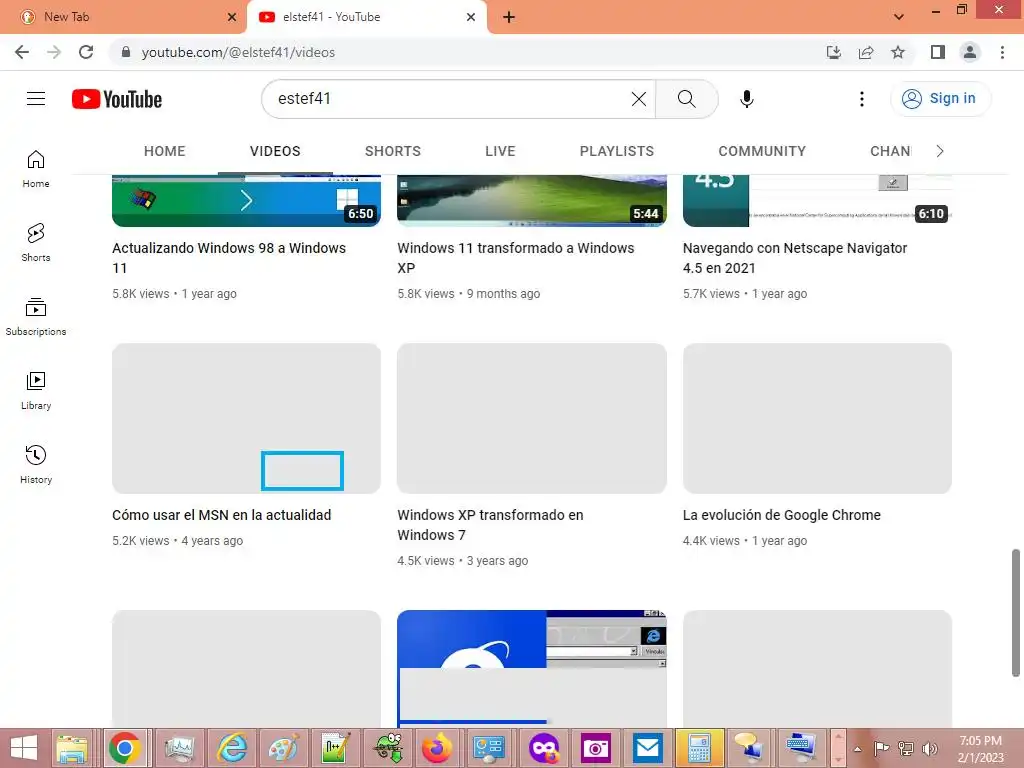Viewport: 1024px width, 768px height.
Task: Go back with the browser back arrow
Action: [x=22, y=52]
